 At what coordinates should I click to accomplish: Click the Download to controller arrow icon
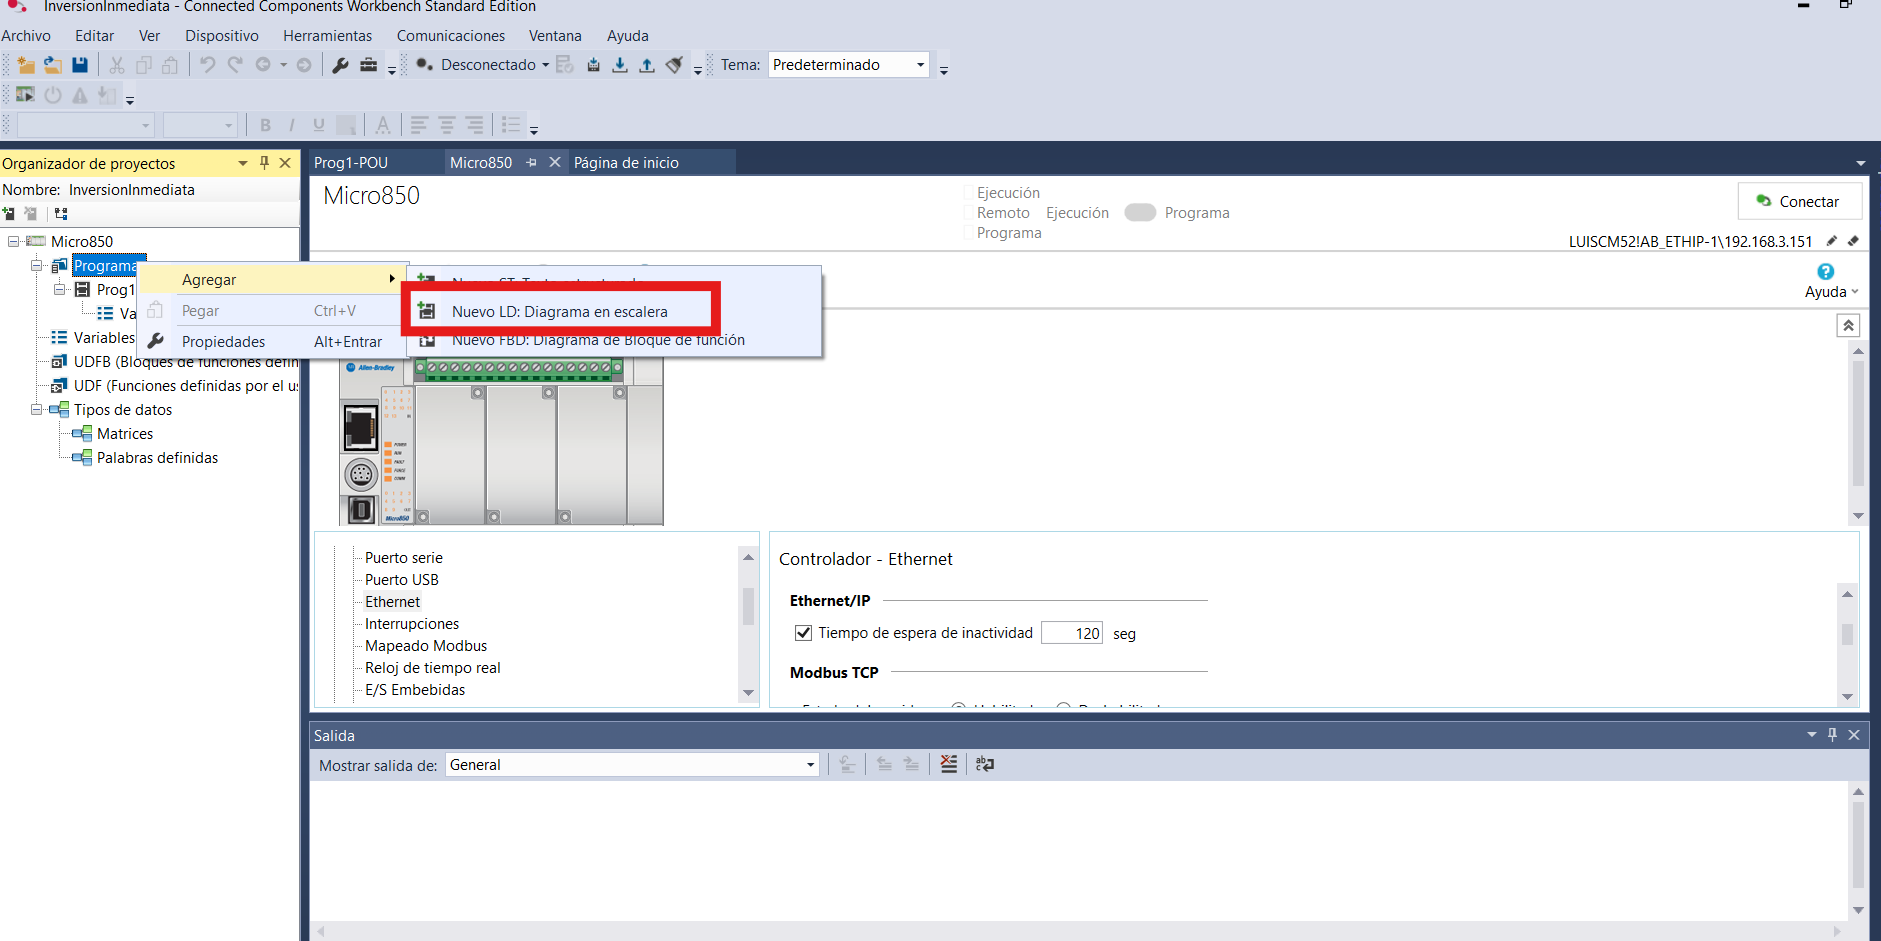click(x=620, y=65)
